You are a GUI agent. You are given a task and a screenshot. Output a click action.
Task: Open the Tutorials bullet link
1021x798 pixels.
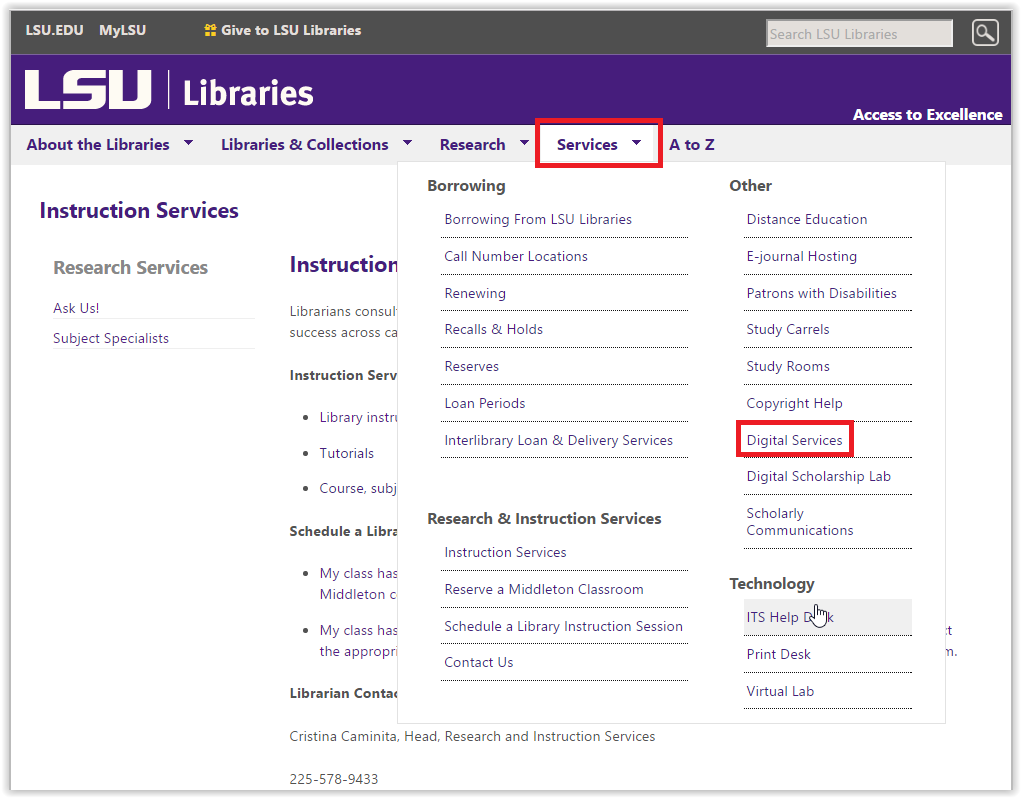click(346, 453)
